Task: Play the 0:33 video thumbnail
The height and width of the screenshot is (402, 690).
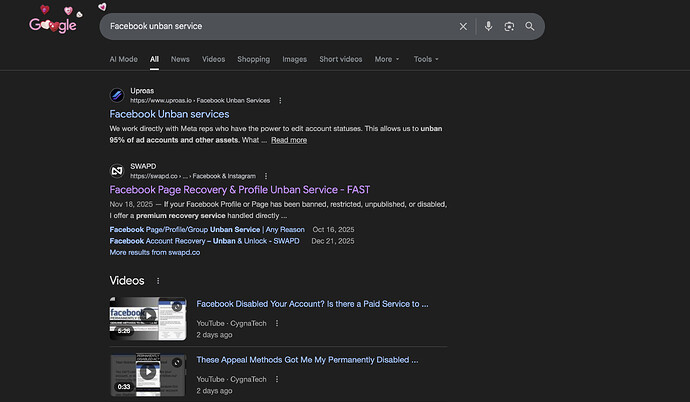Action: click(x=148, y=375)
